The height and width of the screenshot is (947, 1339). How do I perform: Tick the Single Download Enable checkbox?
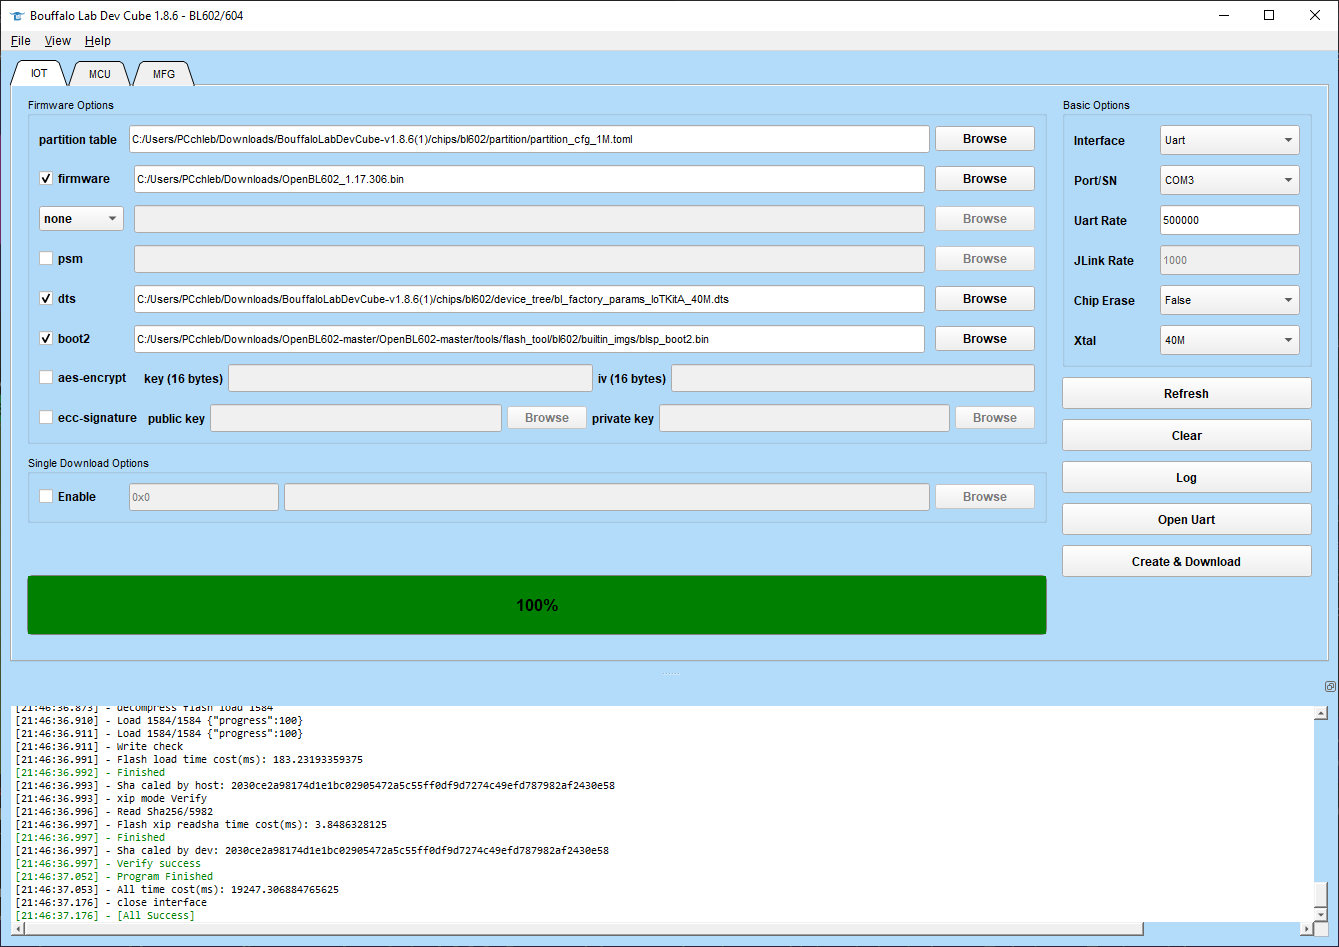(46, 496)
